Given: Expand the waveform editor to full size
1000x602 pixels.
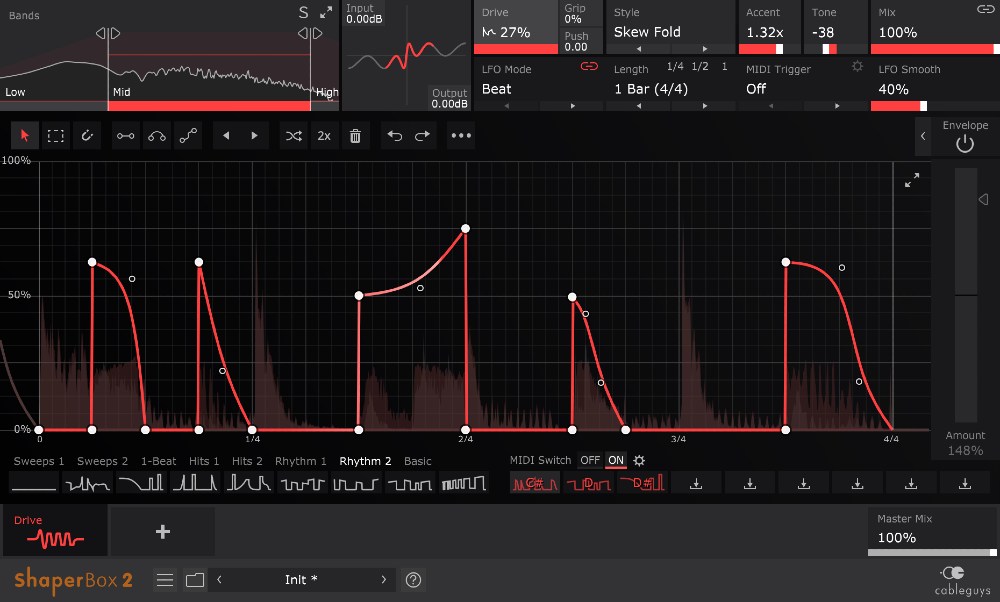Looking at the screenshot, I should [x=912, y=180].
